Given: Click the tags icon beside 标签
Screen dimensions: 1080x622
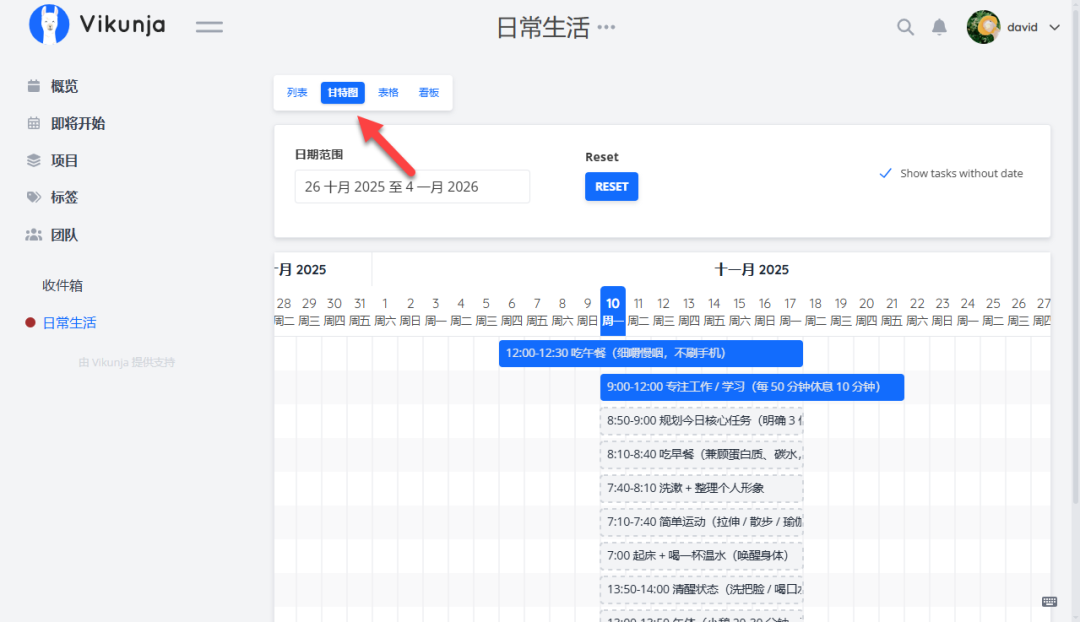Looking at the screenshot, I should pyautogui.click(x=34, y=197).
